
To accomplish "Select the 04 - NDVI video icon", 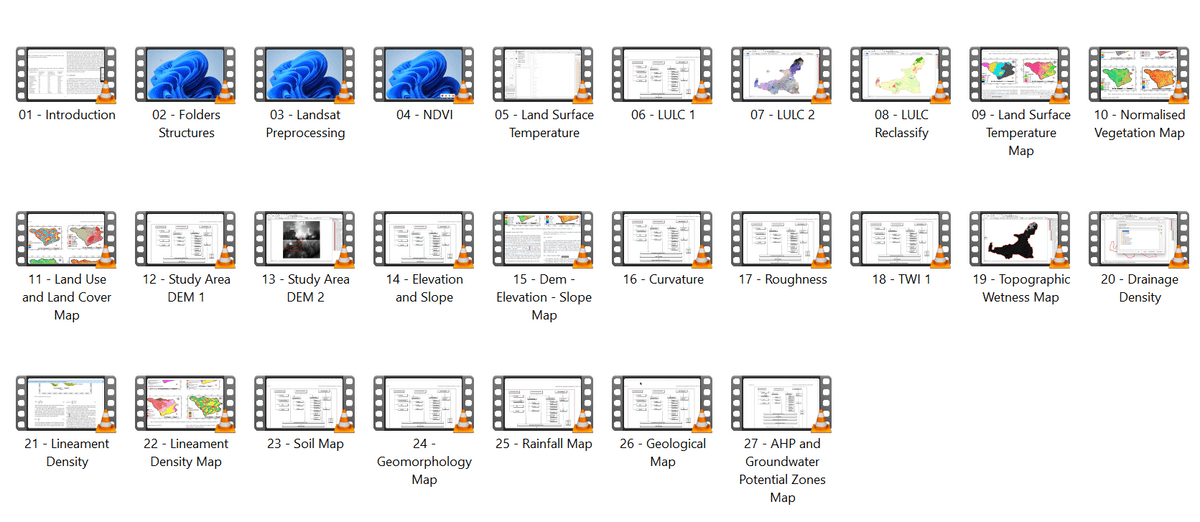I will tap(424, 75).
